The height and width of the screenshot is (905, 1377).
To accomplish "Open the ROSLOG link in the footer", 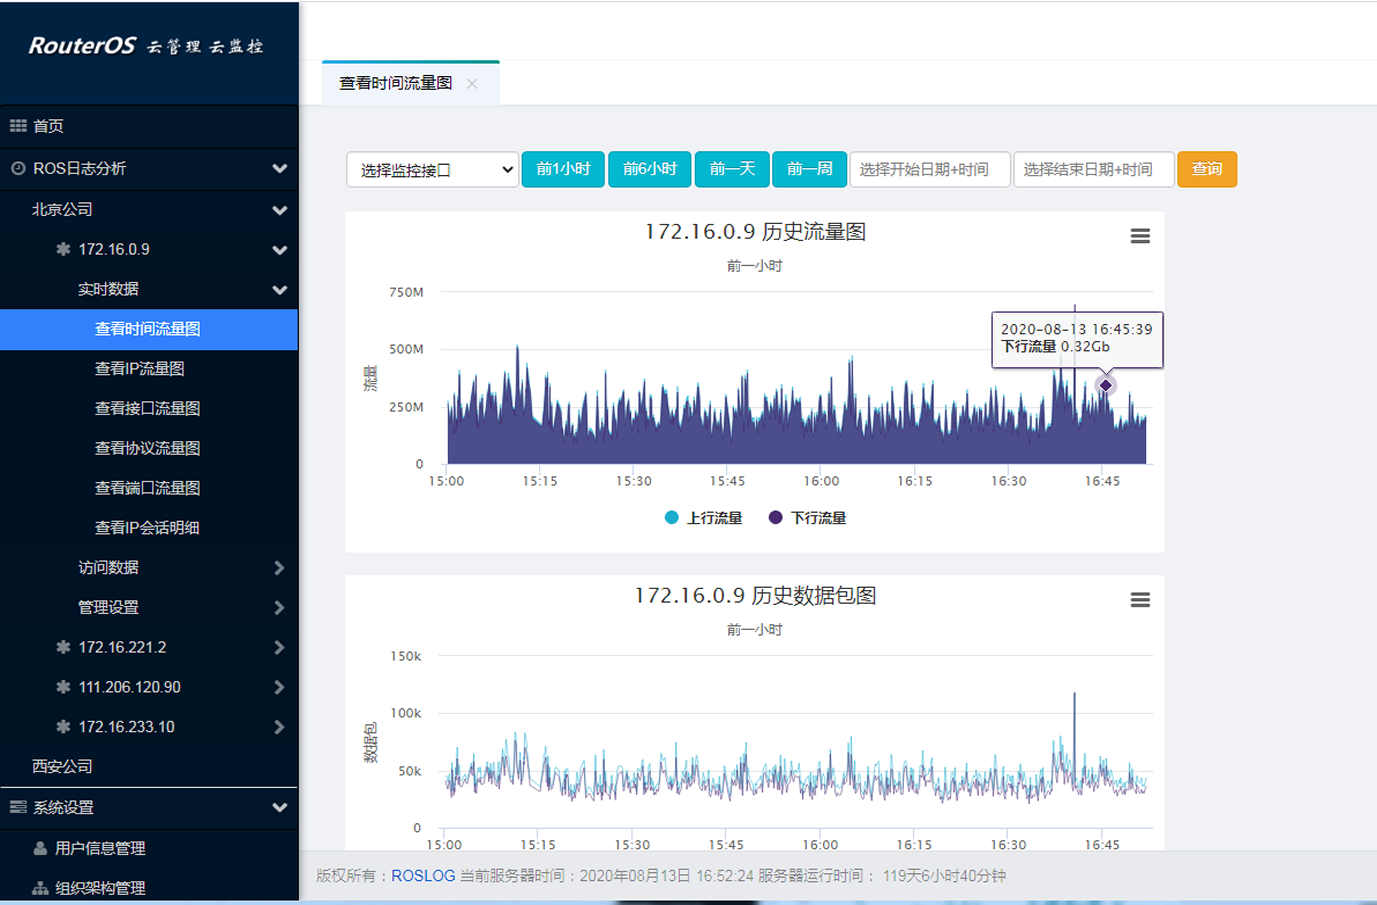I will click(x=420, y=875).
